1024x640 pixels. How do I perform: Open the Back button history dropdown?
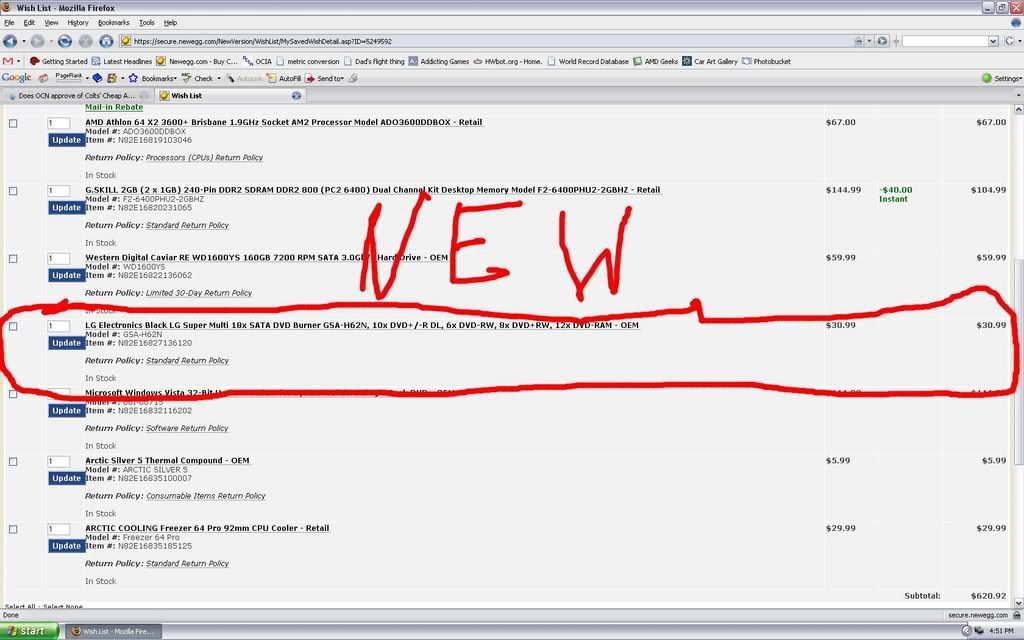(x=24, y=41)
